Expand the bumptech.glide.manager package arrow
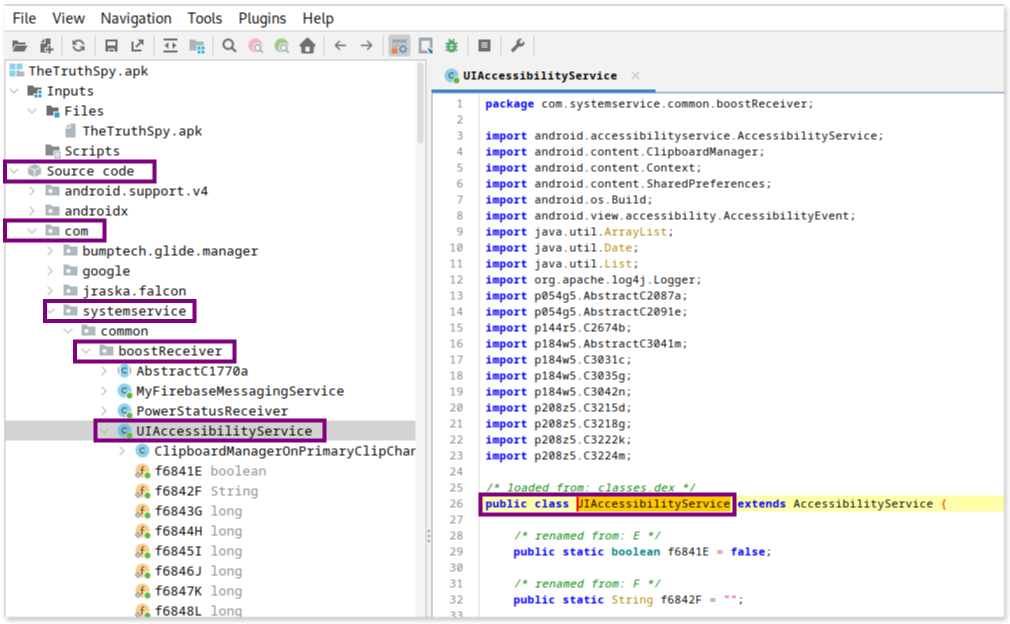1010x624 pixels. (50, 251)
